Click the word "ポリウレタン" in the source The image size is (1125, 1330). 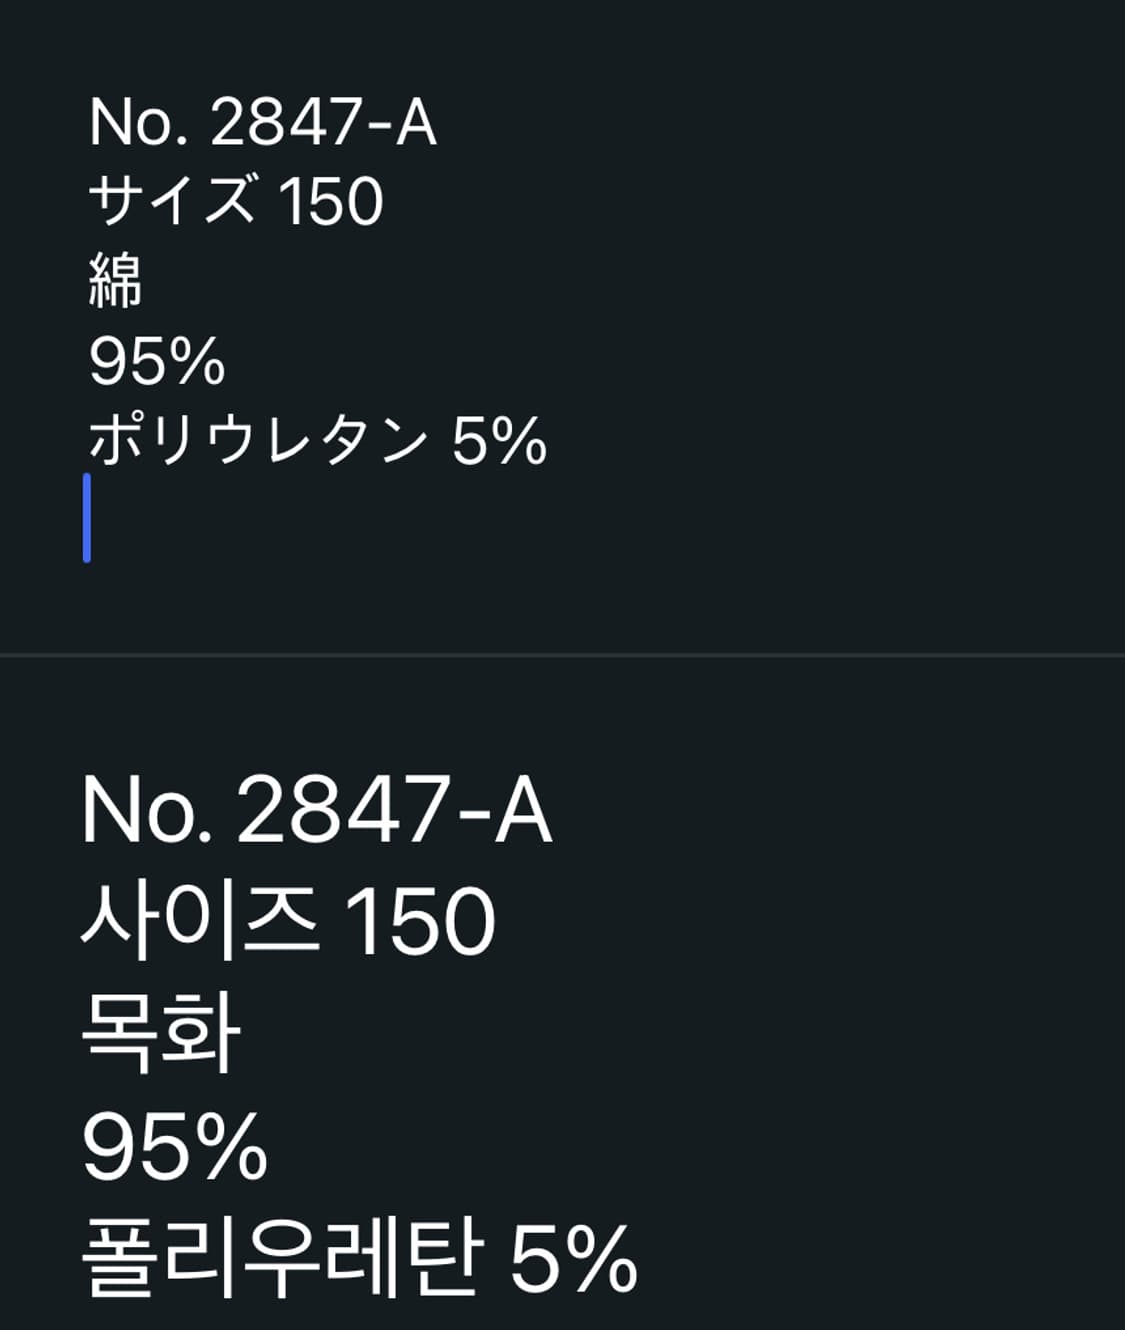[x=258, y=441]
